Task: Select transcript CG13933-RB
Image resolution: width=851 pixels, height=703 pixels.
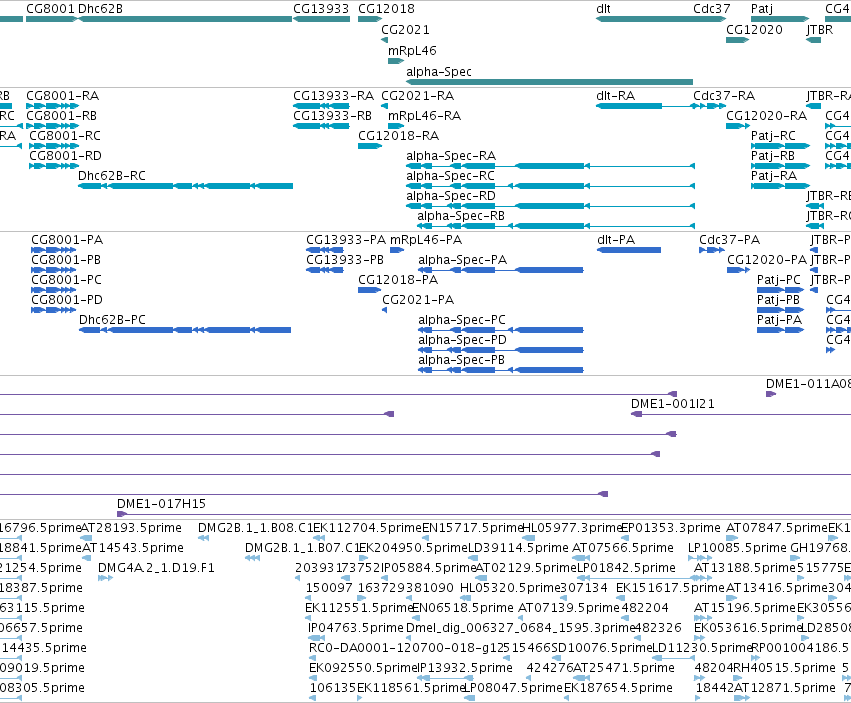Action: pos(321,126)
